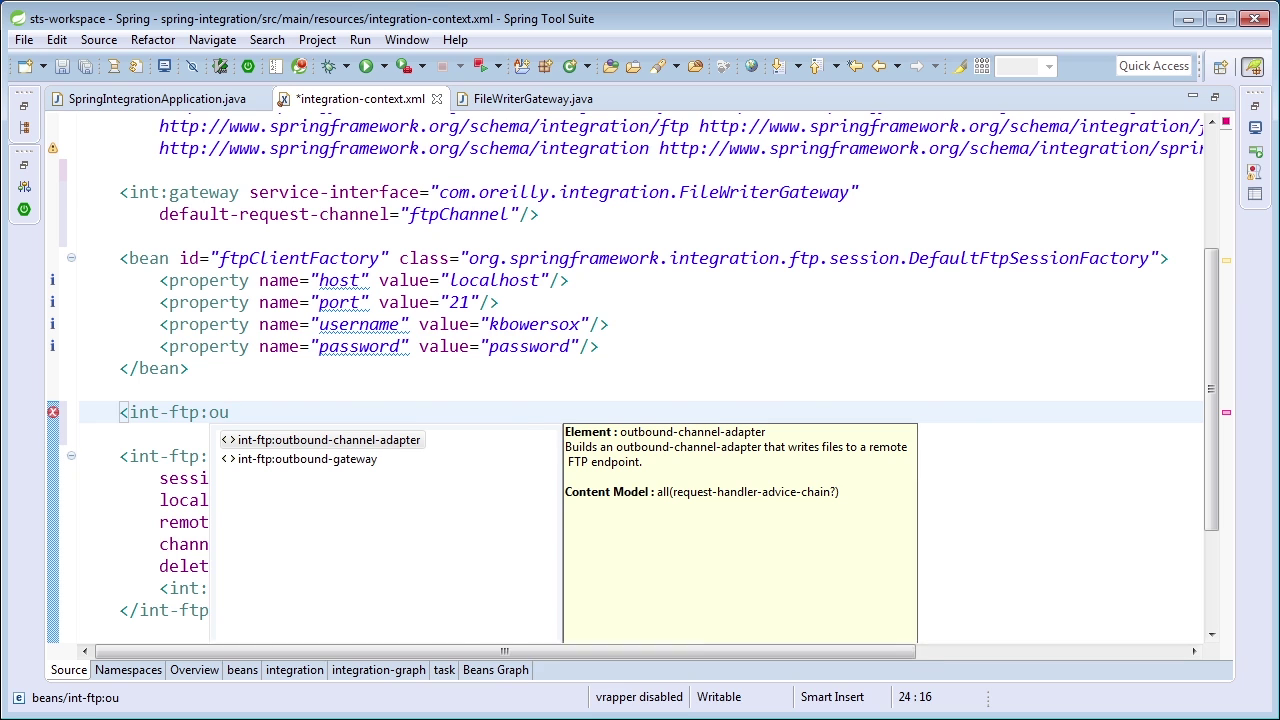Switch to the Namespaces bottom tab
The height and width of the screenshot is (720, 1280).
pos(128,670)
